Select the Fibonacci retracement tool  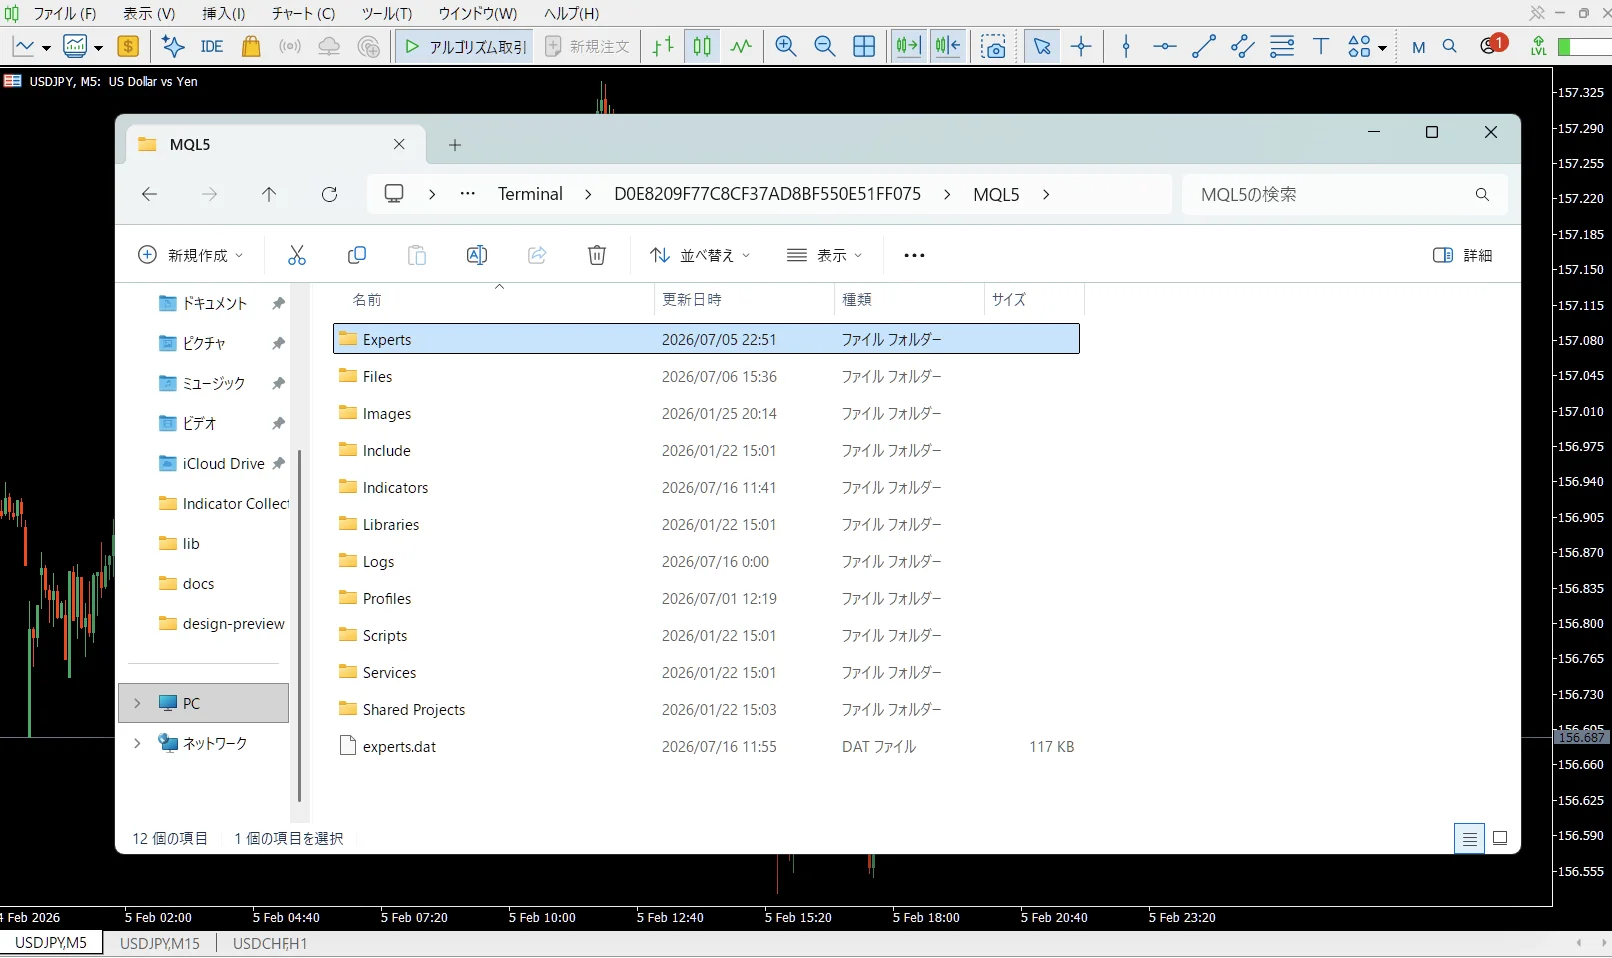point(1282,46)
